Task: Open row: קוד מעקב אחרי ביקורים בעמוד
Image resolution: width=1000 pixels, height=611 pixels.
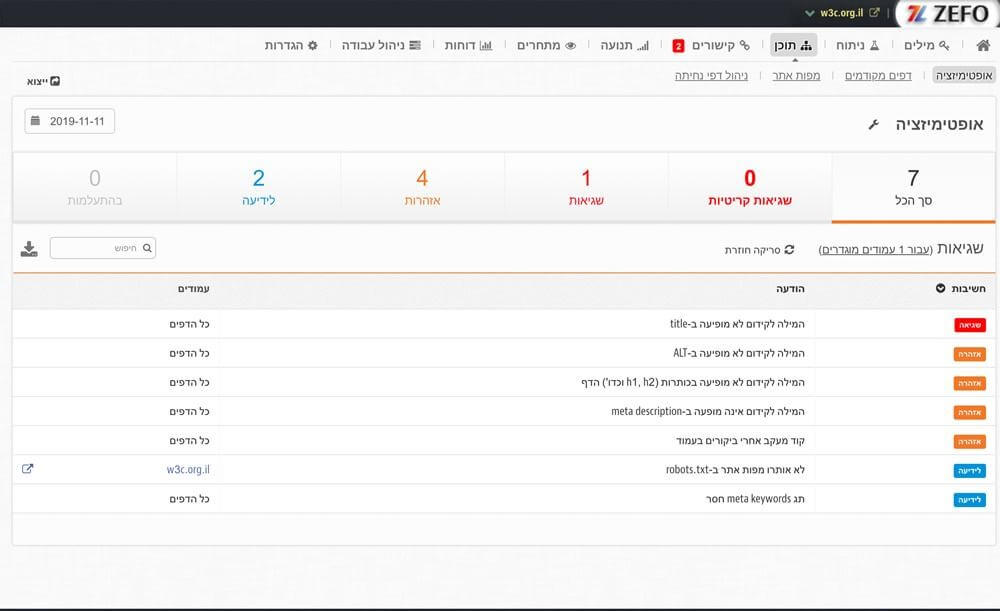Action: click(x=504, y=441)
